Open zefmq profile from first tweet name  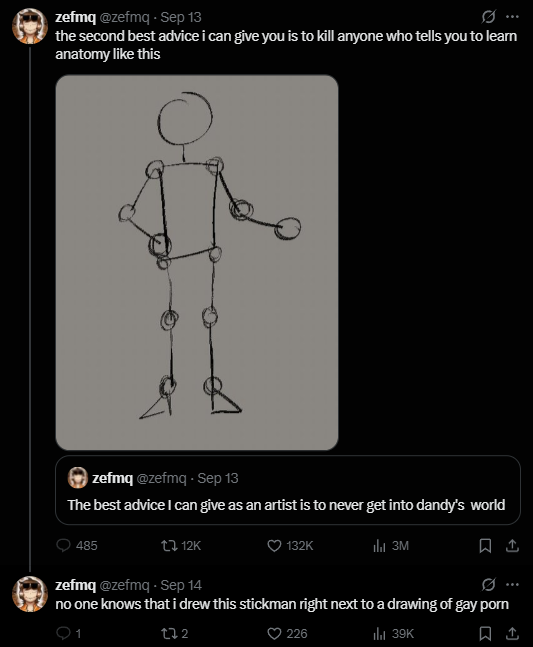[75, 17]
